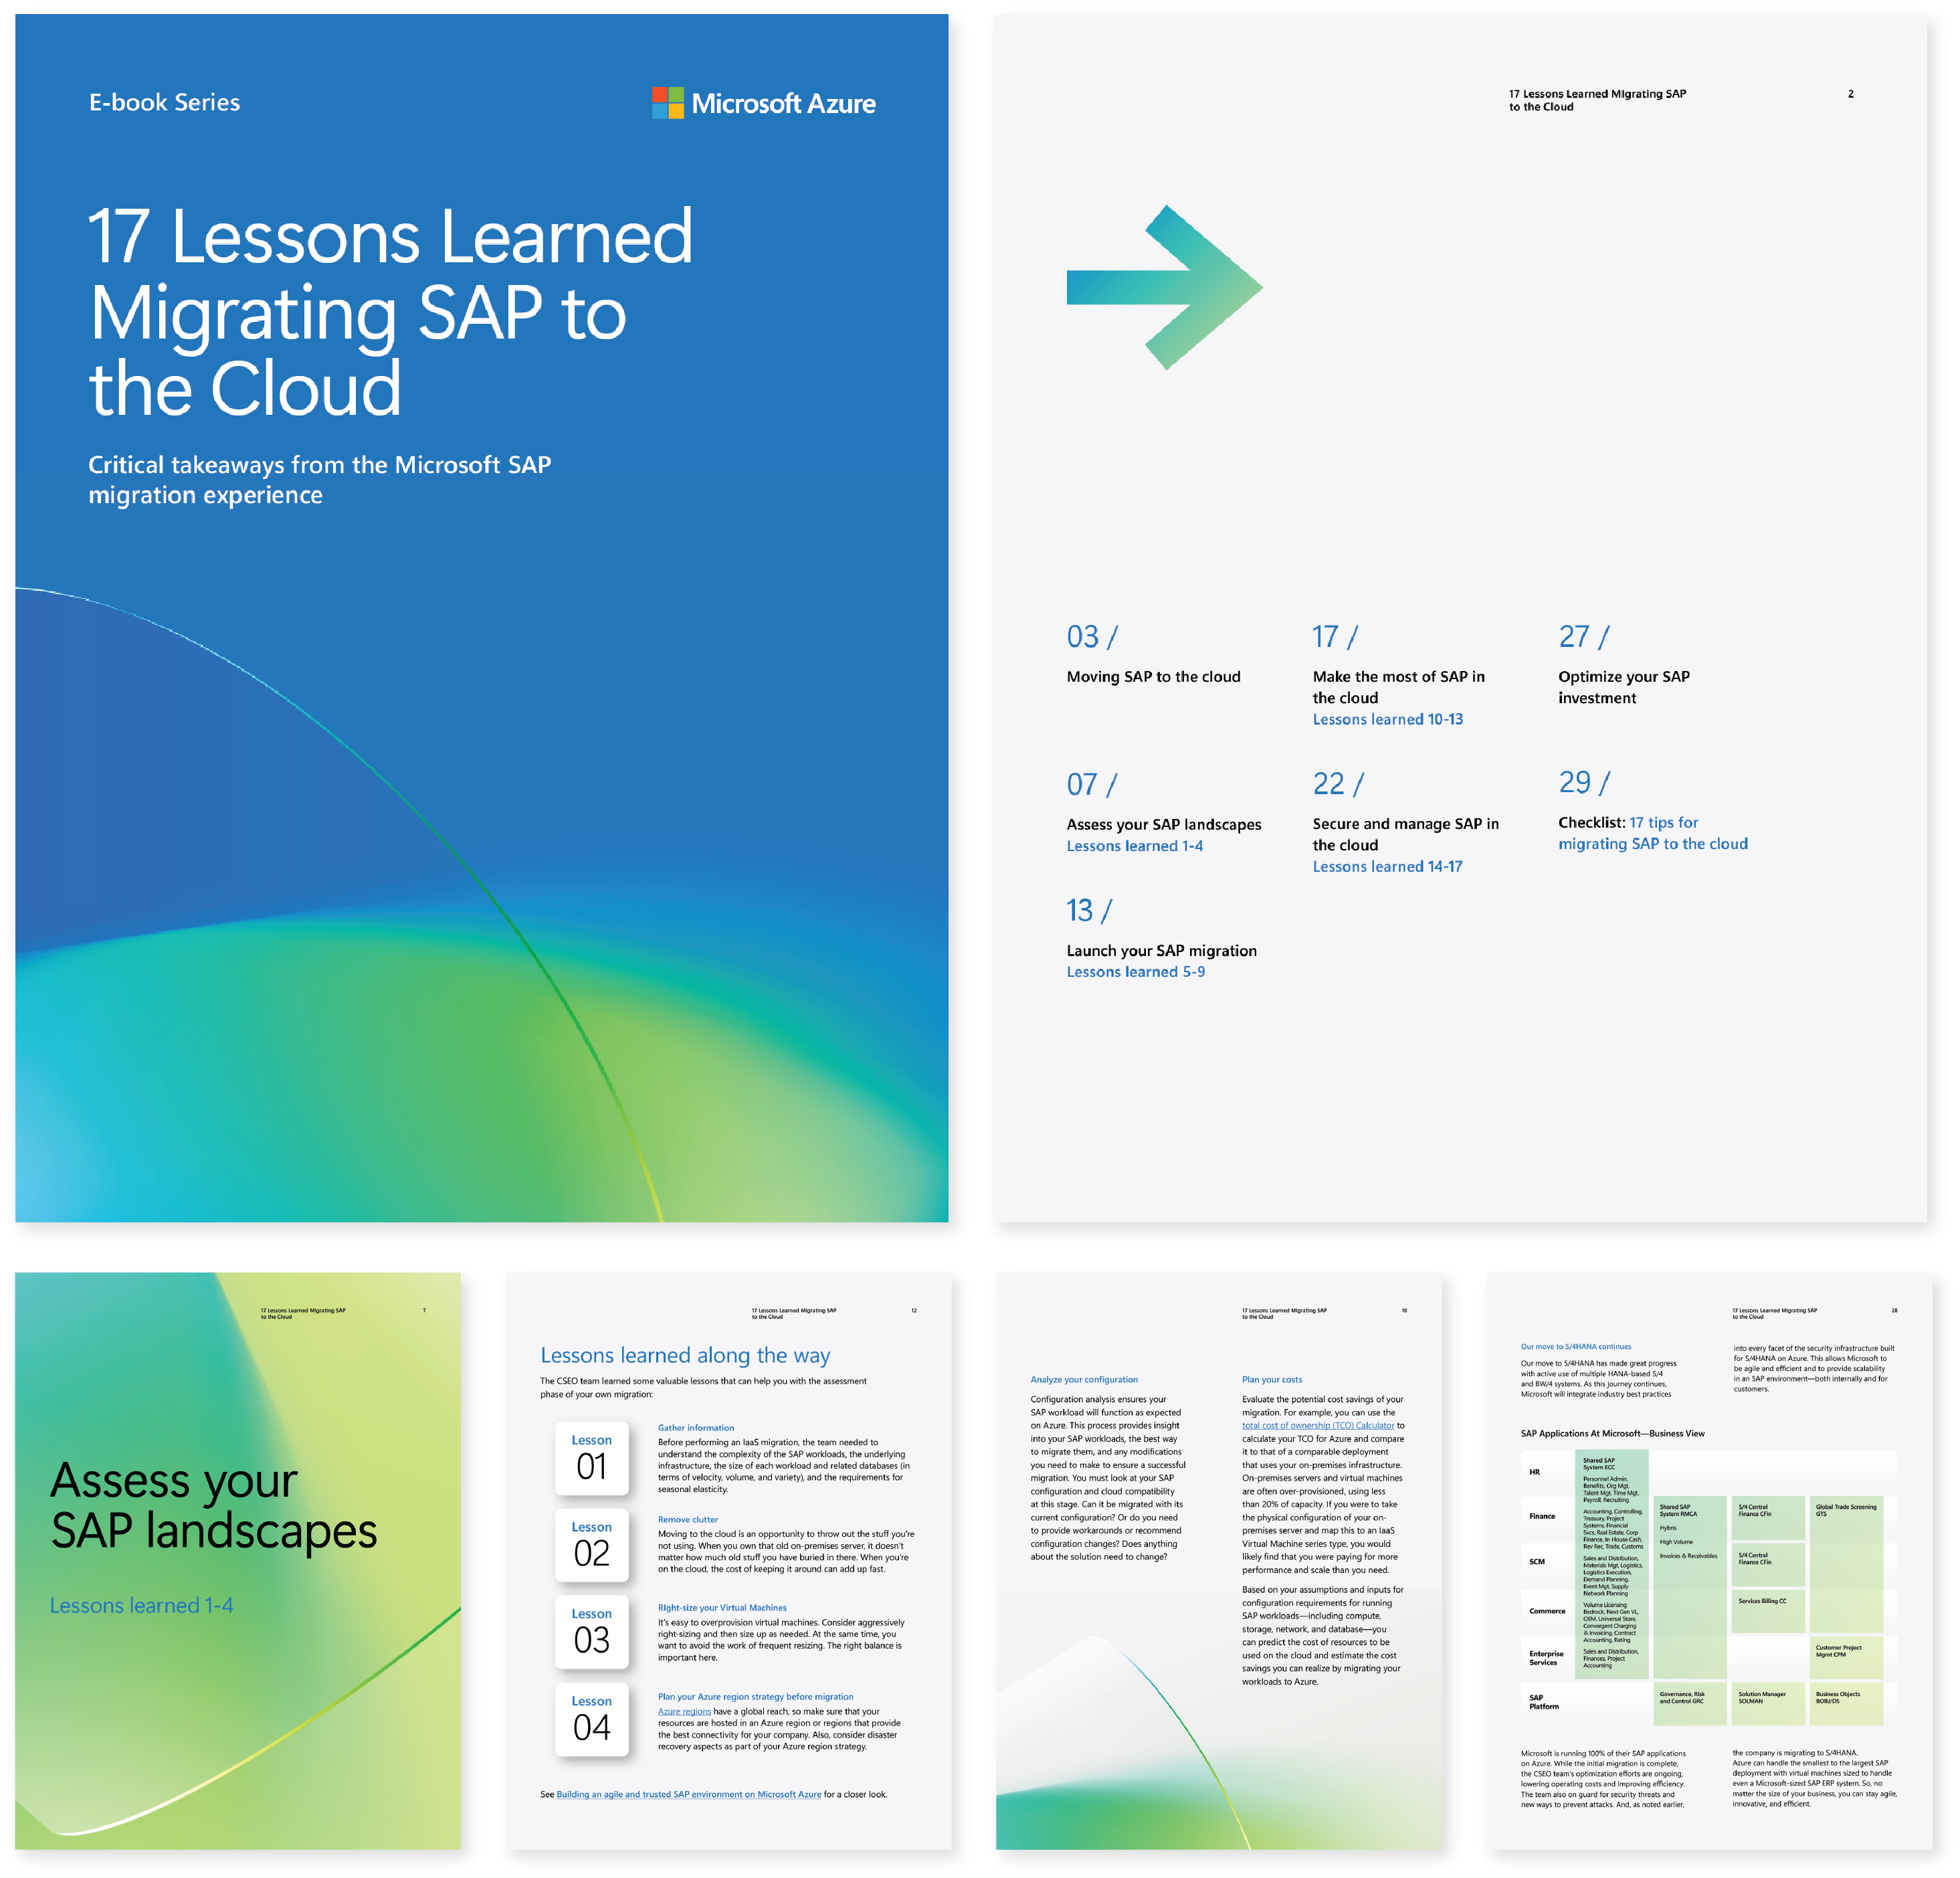Open contents entry 'Moving SAP to the cloud'
The image size is (1960, 1878).
click(1153, 677)
